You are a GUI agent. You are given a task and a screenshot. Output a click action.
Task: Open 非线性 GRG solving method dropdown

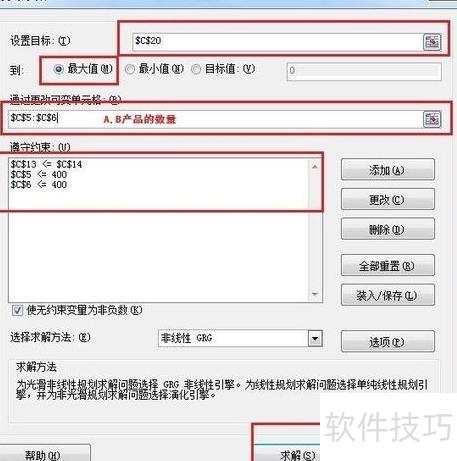[x=315, y=339]
